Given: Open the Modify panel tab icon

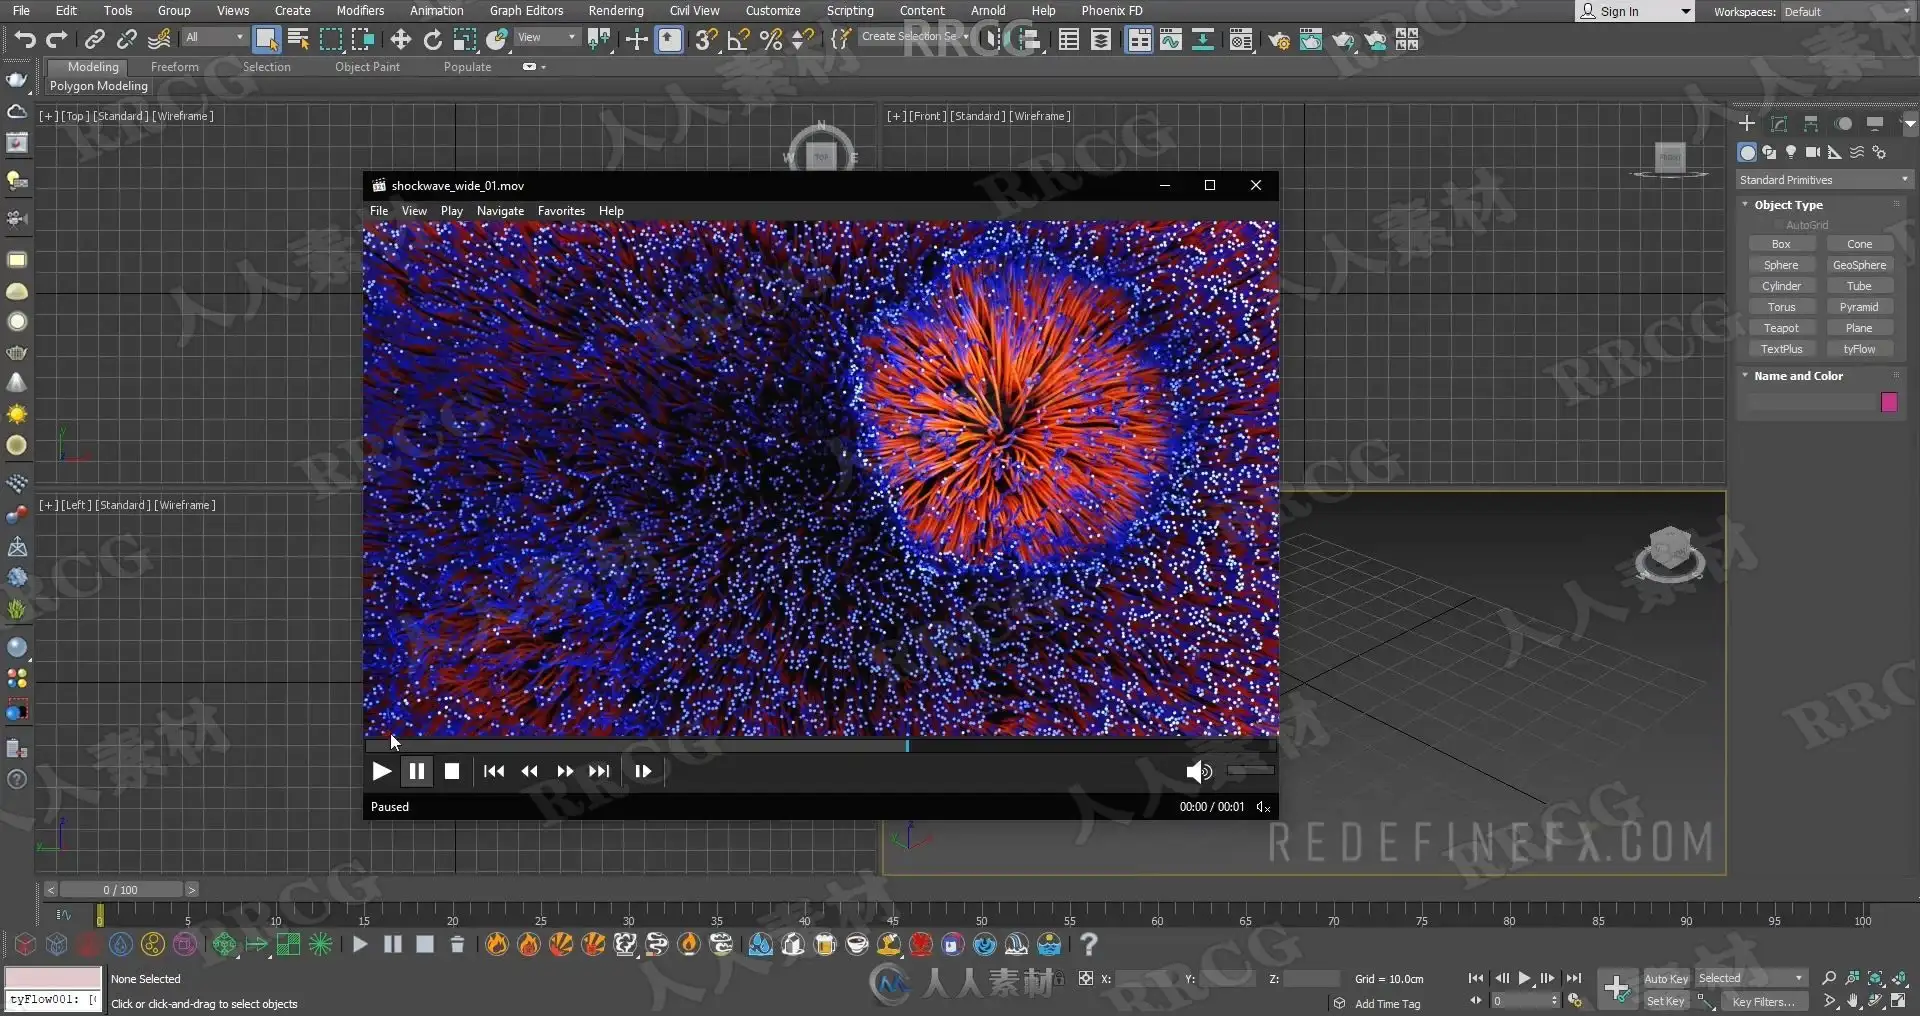Looking at the screenshot, I should pyautogui.click(x=1779, y=123).
